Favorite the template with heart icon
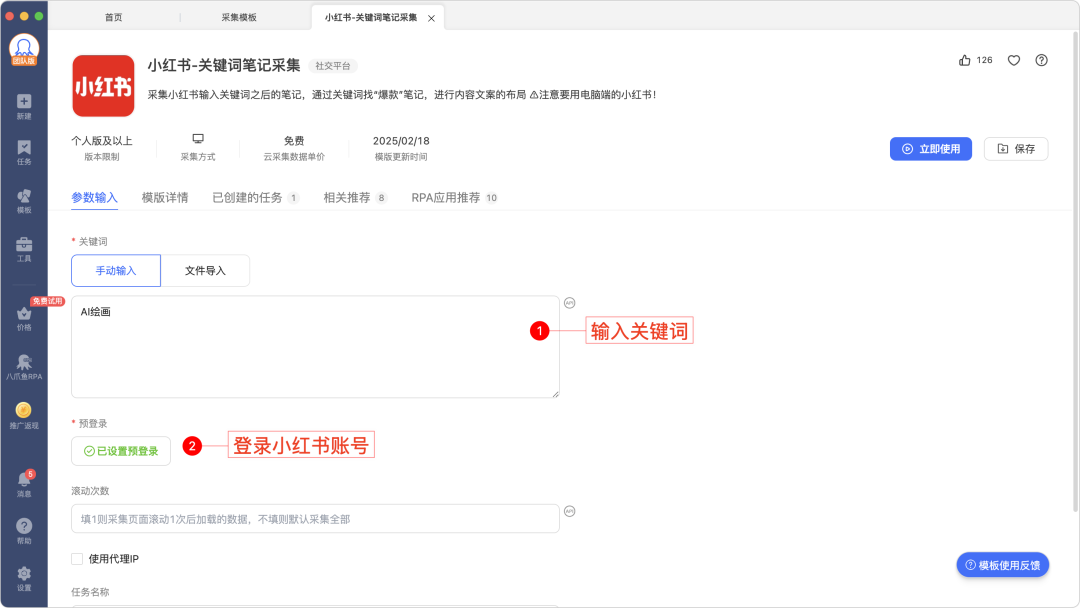The height and width of the screenshot is (608, 1080). pos(1014,60)
